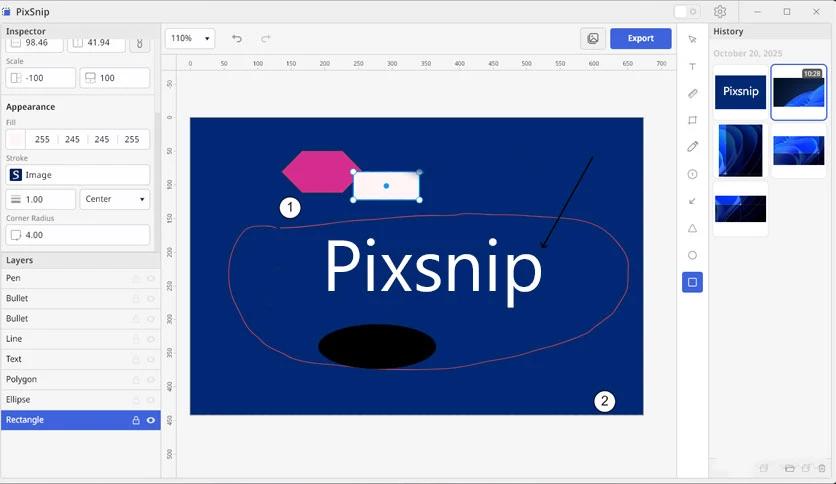Select the pointer selection tool

692,39
